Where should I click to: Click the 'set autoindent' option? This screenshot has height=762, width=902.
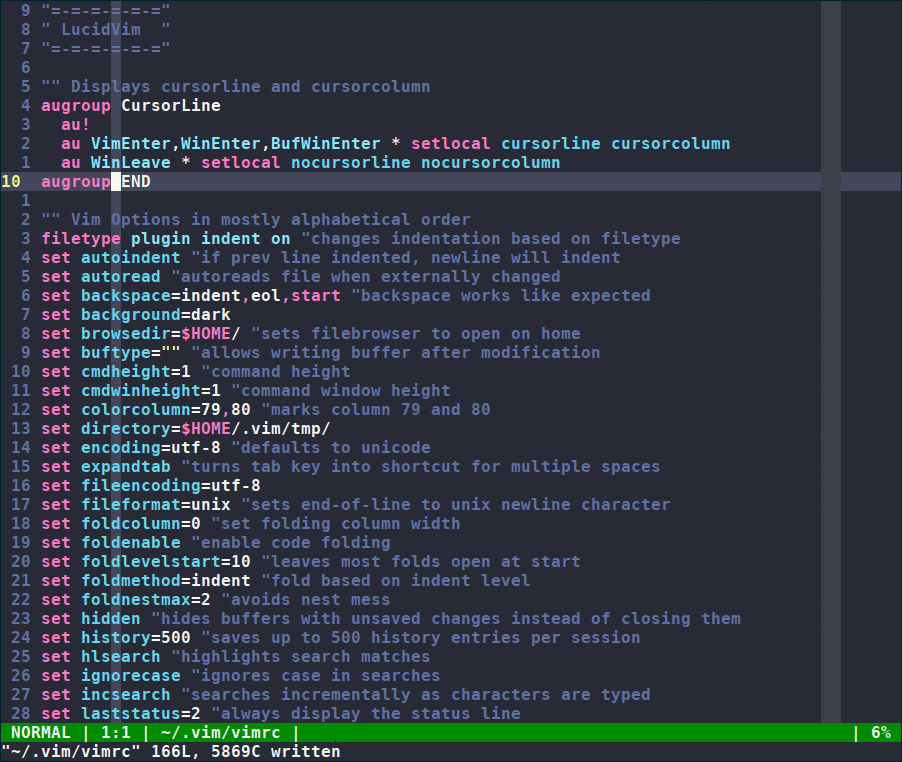coord(110,257)
